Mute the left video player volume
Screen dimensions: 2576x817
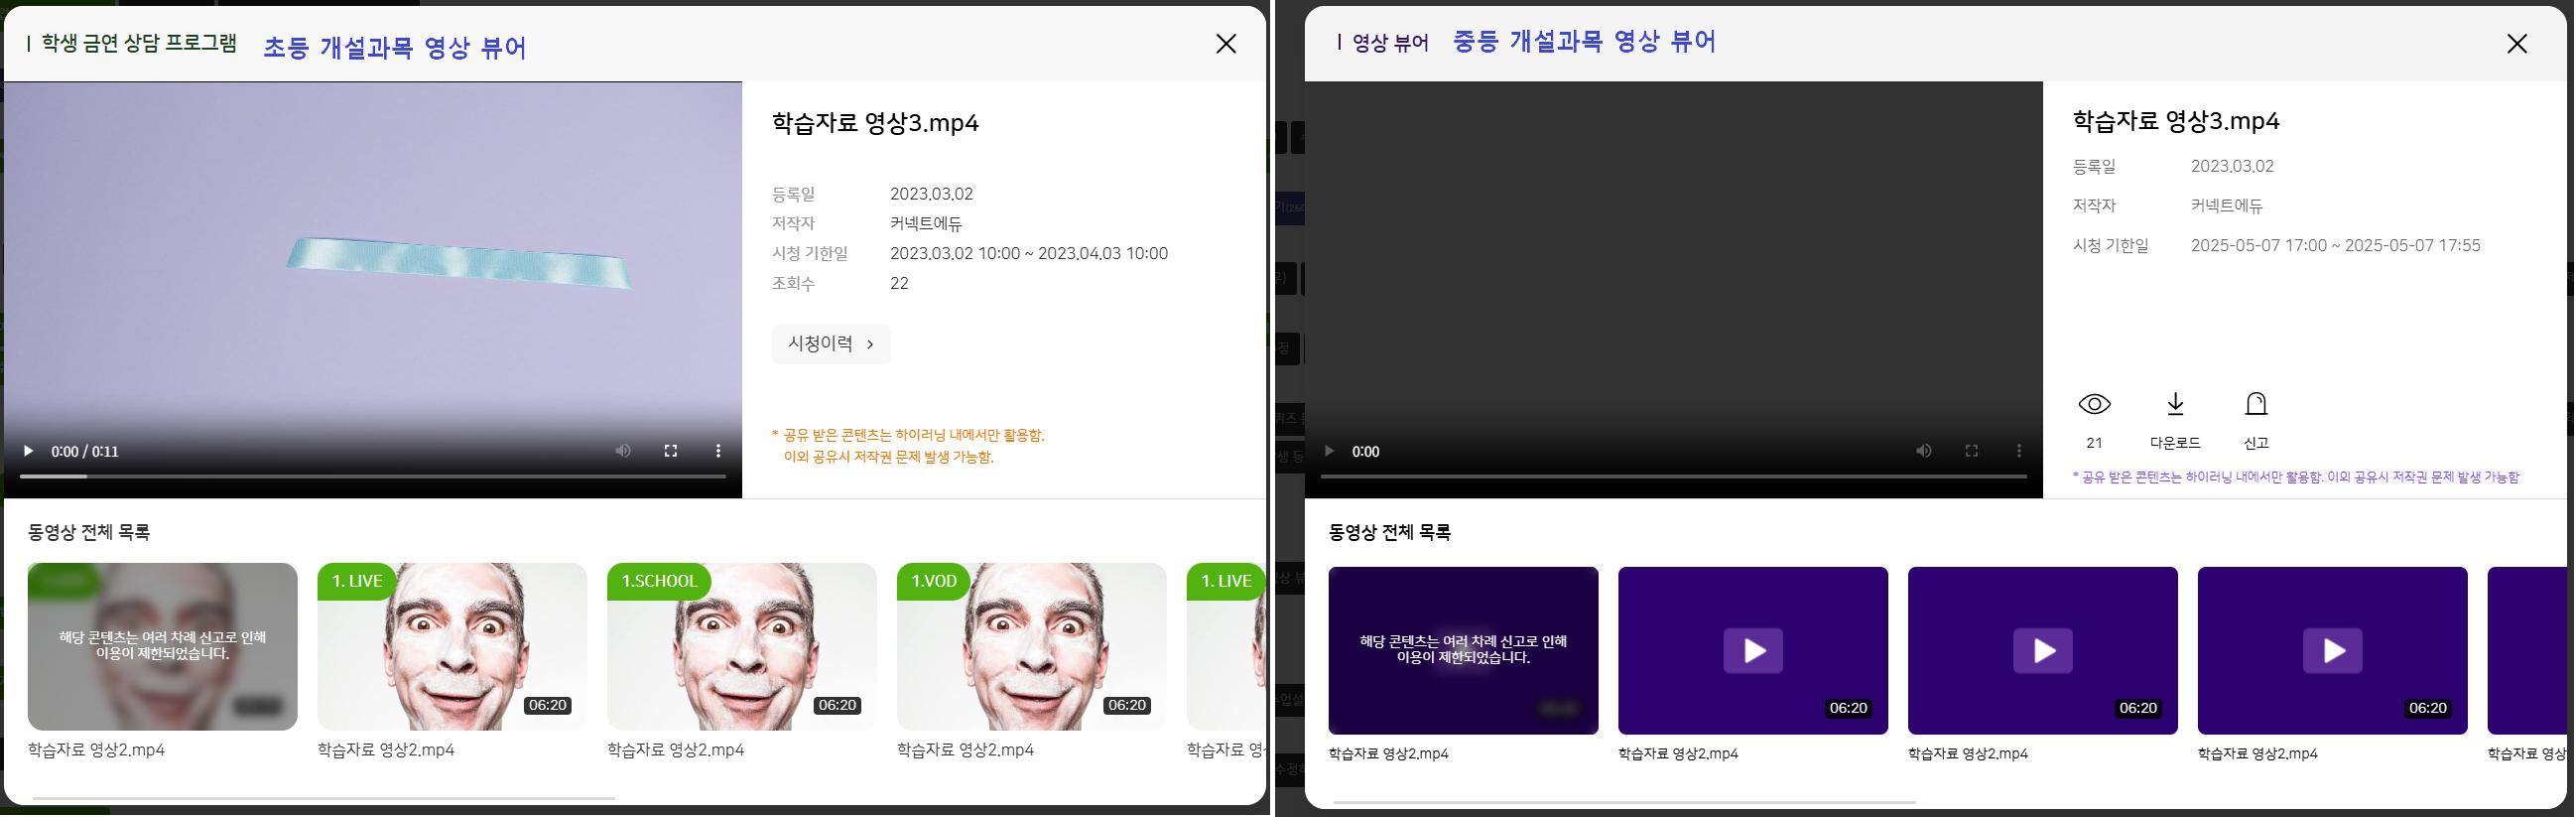click(623, 451)
